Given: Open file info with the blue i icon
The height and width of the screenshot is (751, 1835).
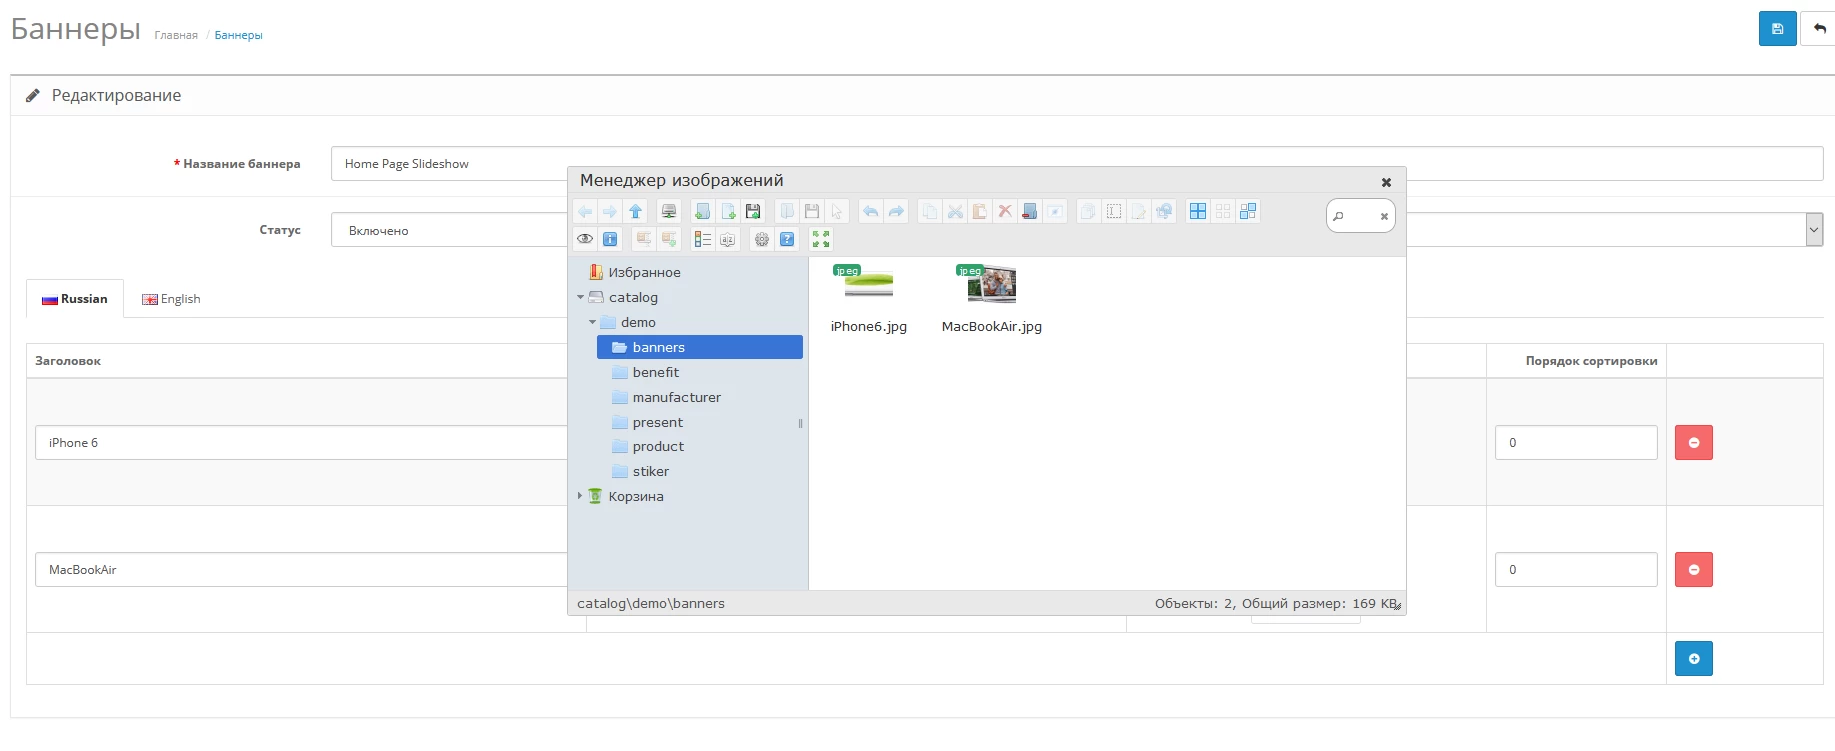Looking at the screenshot, I should (610, 239).
